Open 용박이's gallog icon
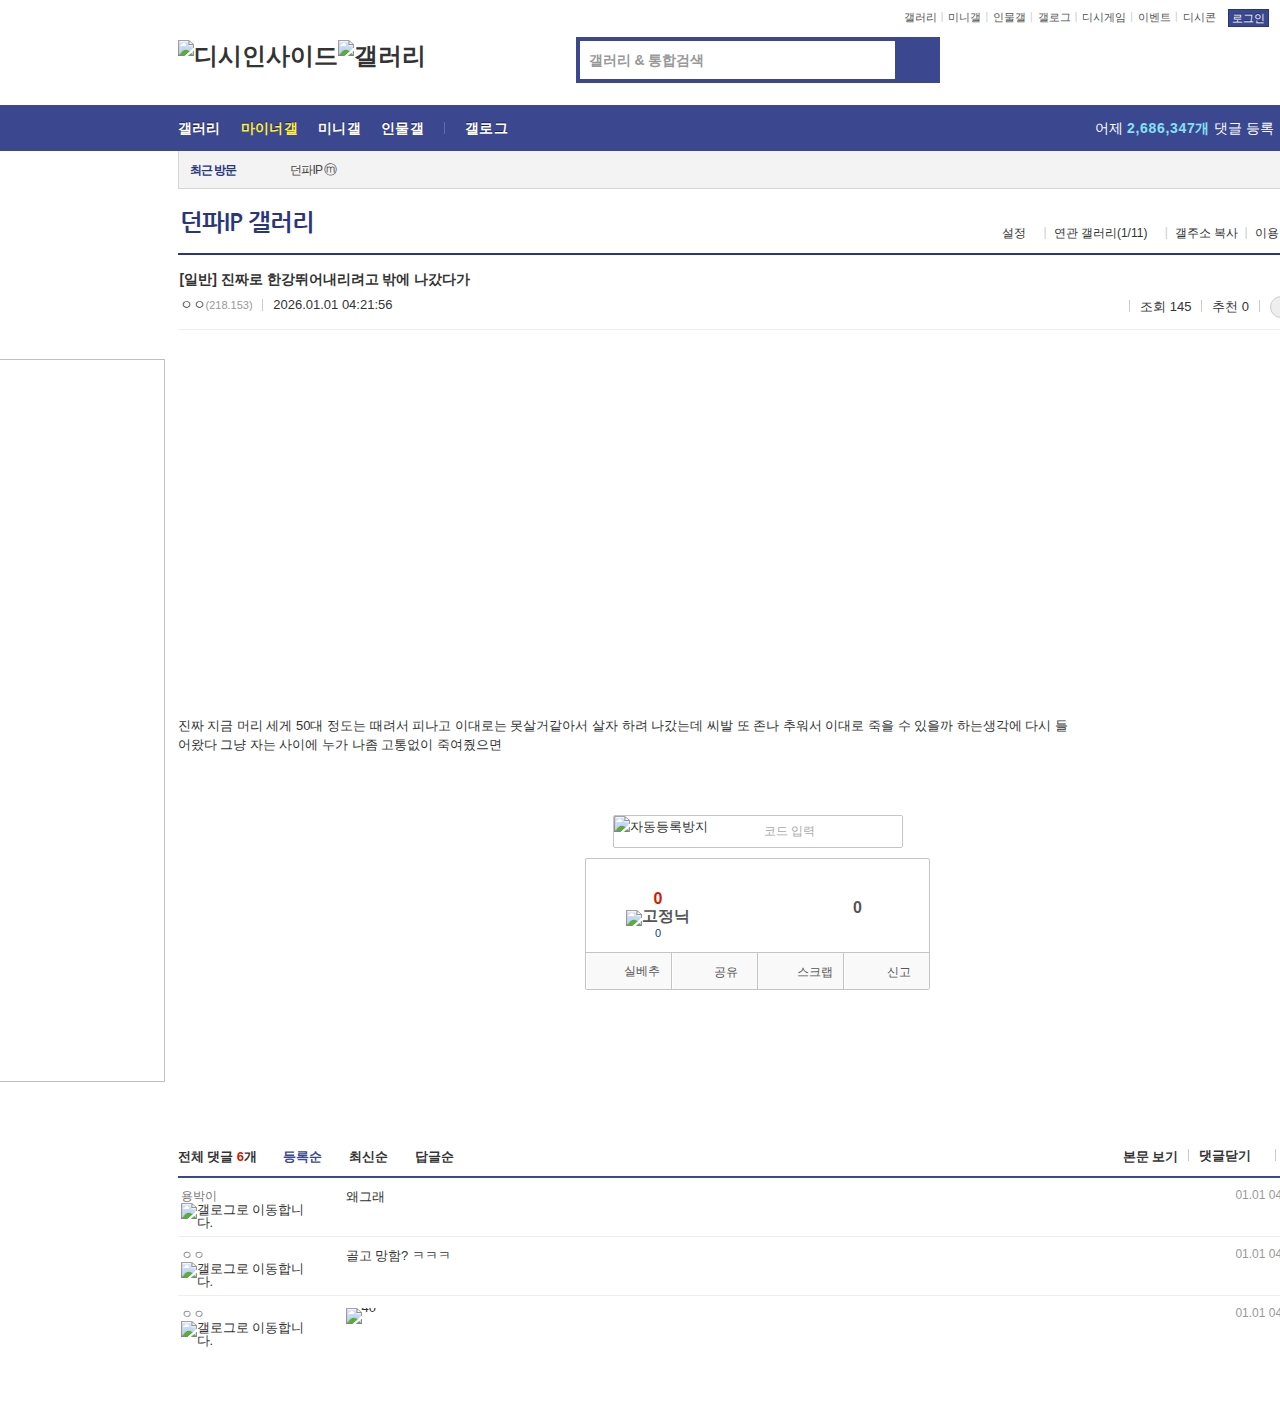Screen dimensions: 1280x1428 242,1214
